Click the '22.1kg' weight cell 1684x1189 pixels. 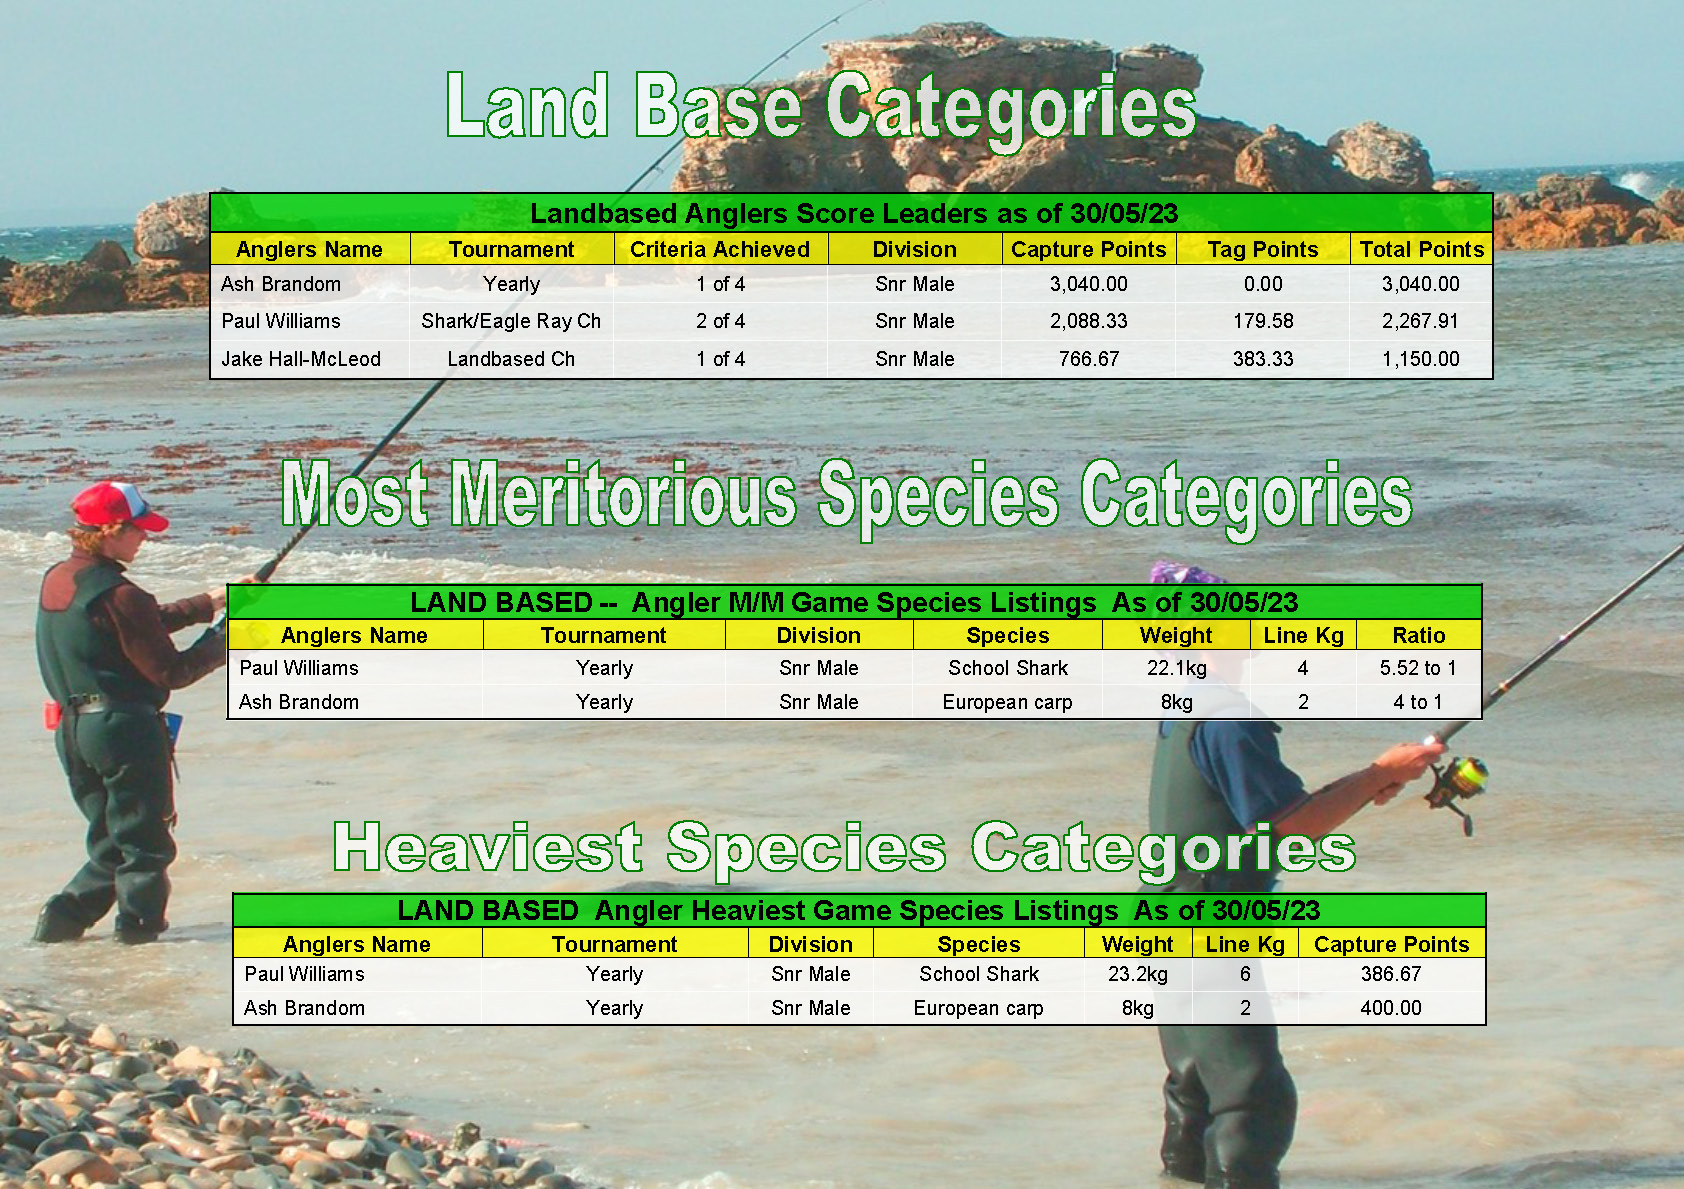pos(1177,668)
